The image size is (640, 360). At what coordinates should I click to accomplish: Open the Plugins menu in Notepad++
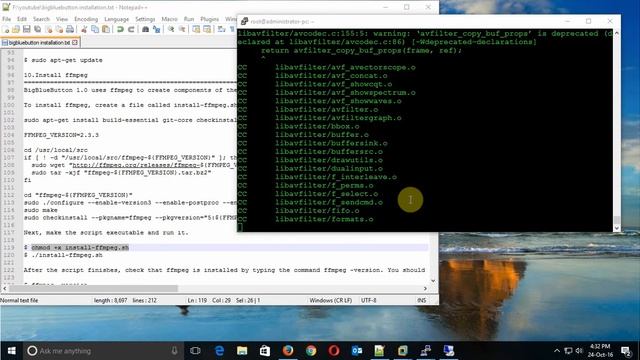[x=209, y=19]
